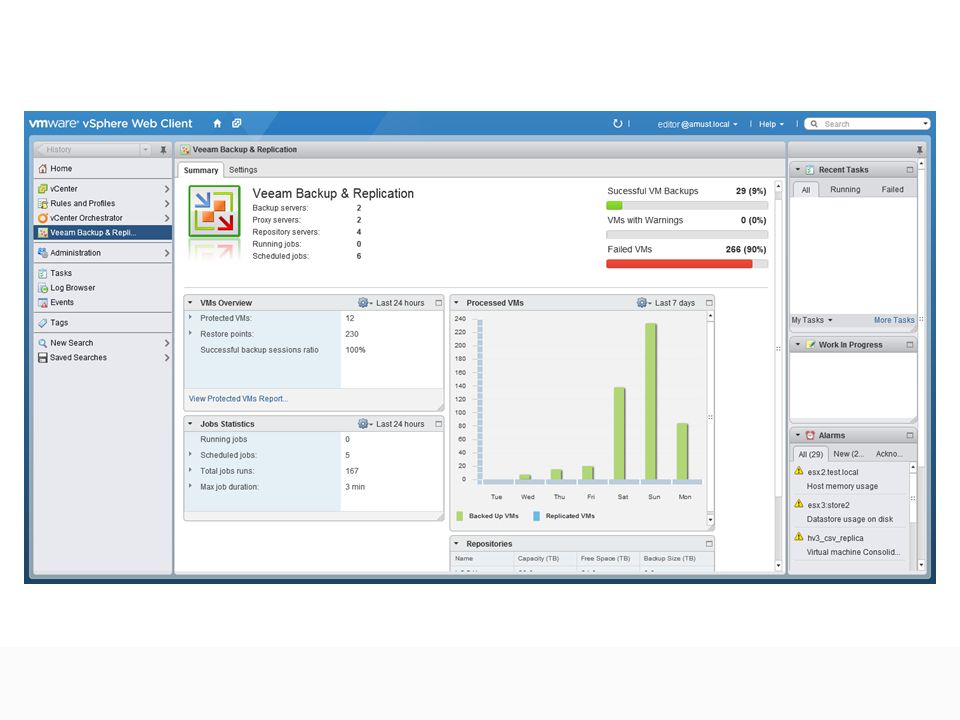
Task: Open Administration section
Action: point(102,253)
